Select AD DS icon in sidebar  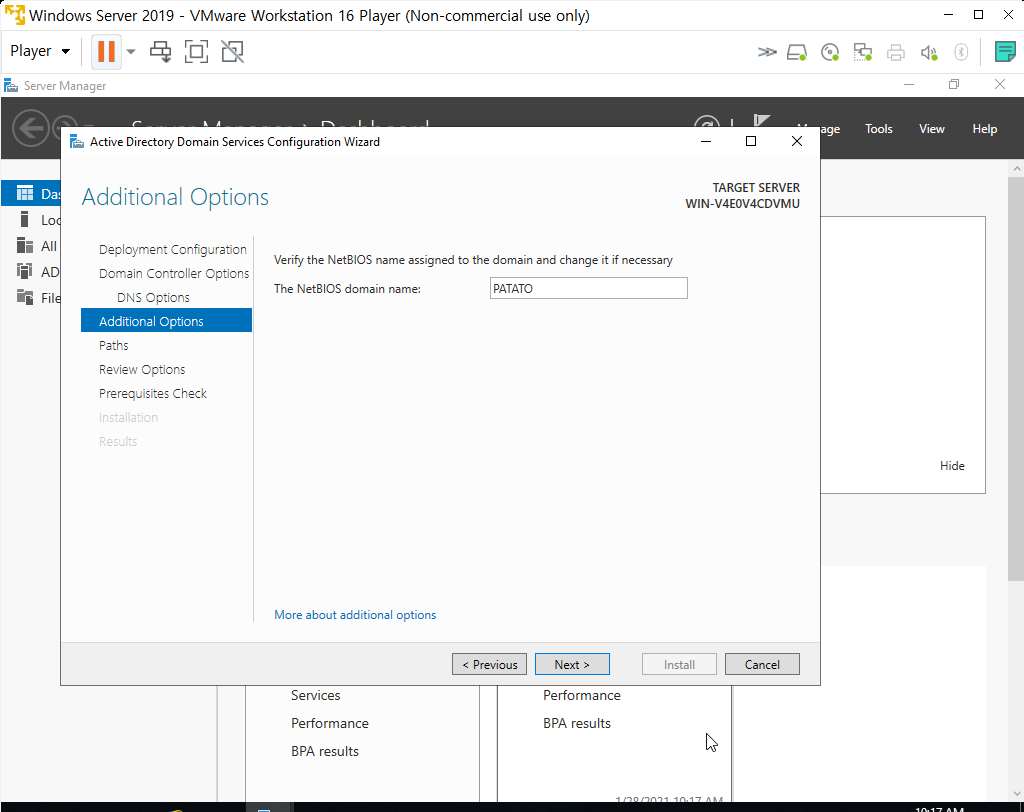[25, 272]
